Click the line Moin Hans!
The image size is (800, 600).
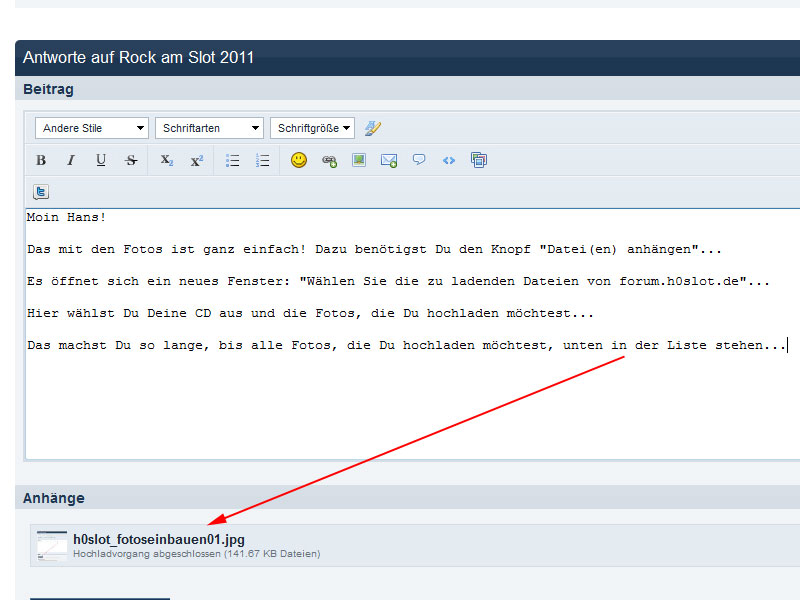click(66, 217)
